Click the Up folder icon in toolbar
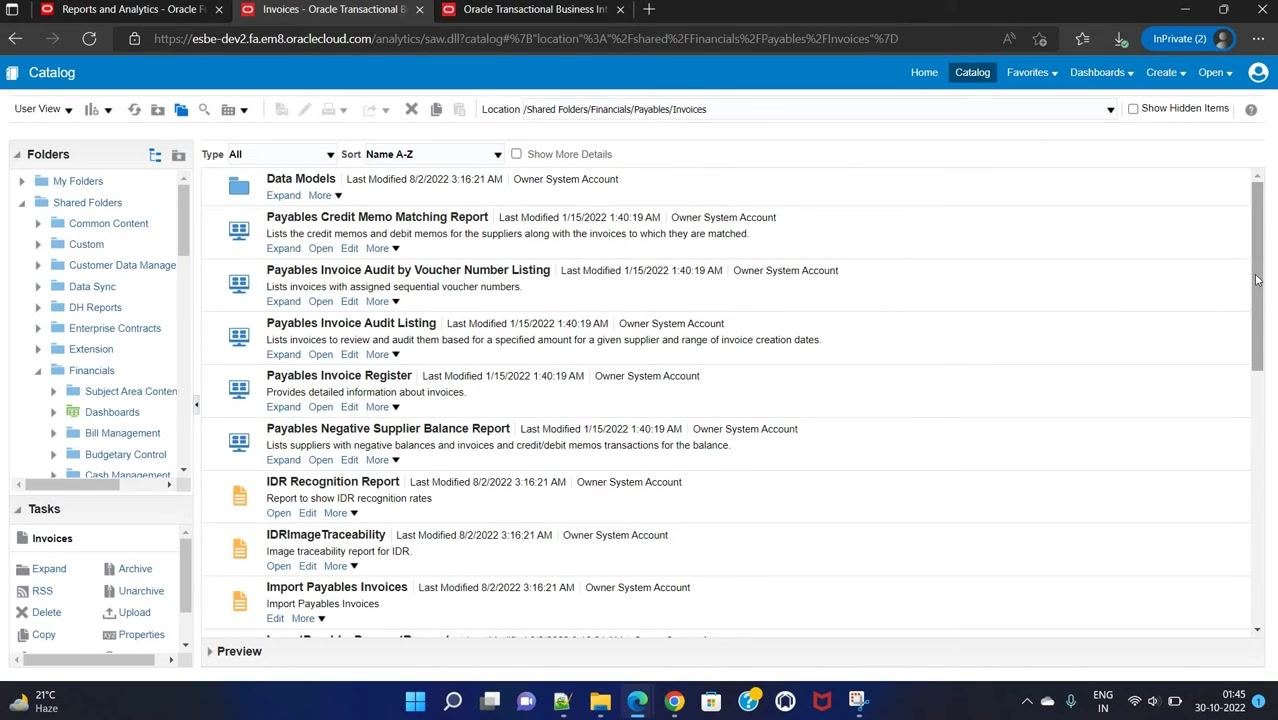 (158, 109)
